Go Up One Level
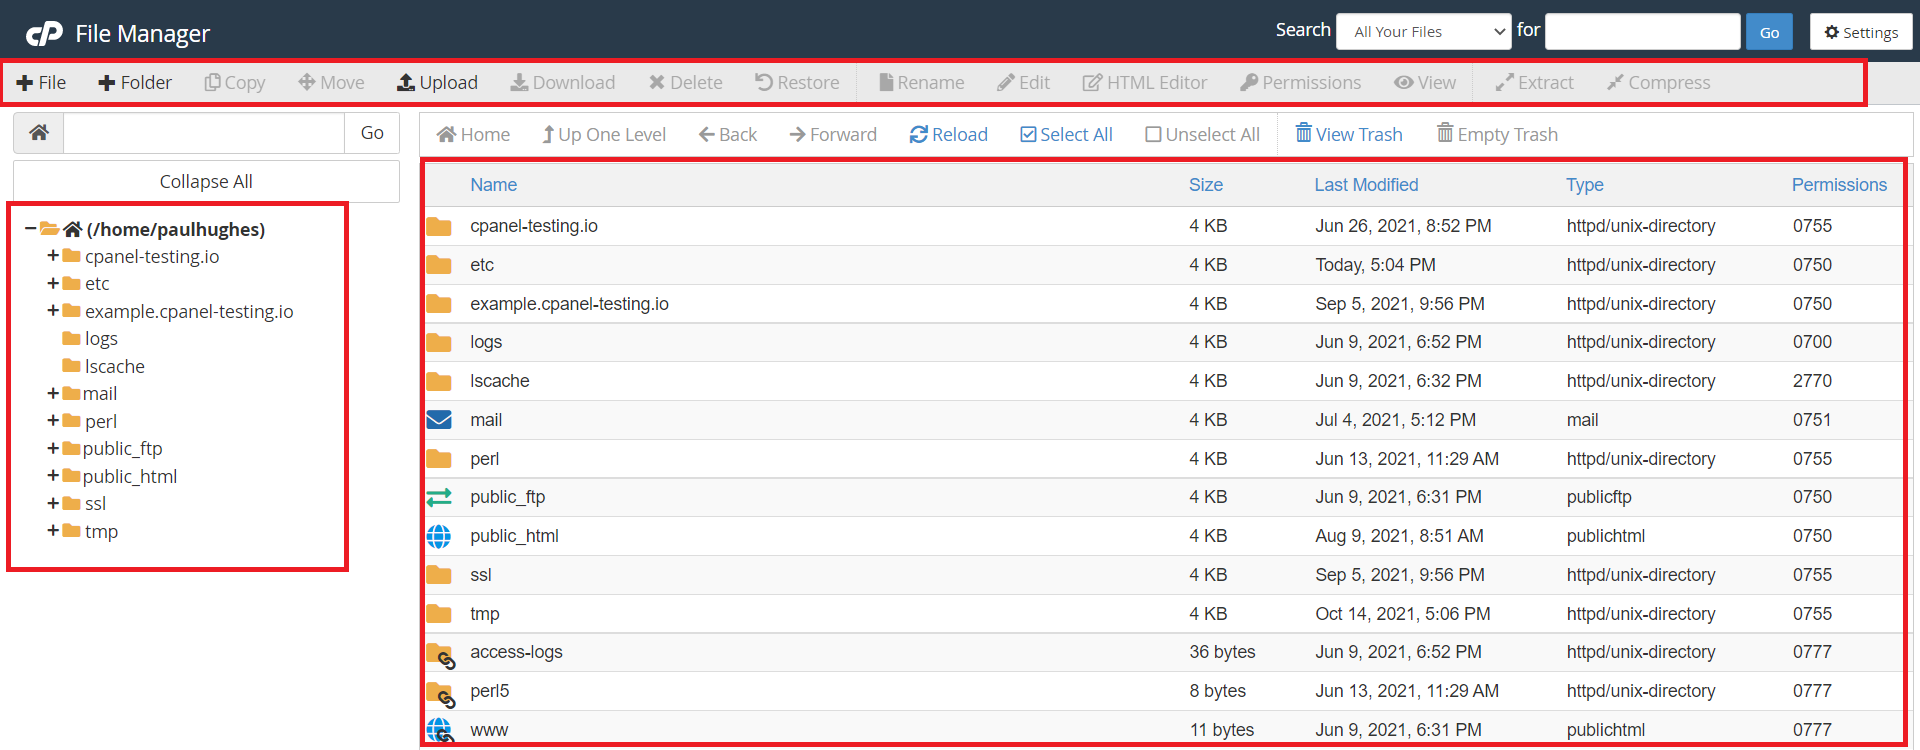Image resolution: width=1920 pixels, height=750 pixels. click(x=604, y=135)
